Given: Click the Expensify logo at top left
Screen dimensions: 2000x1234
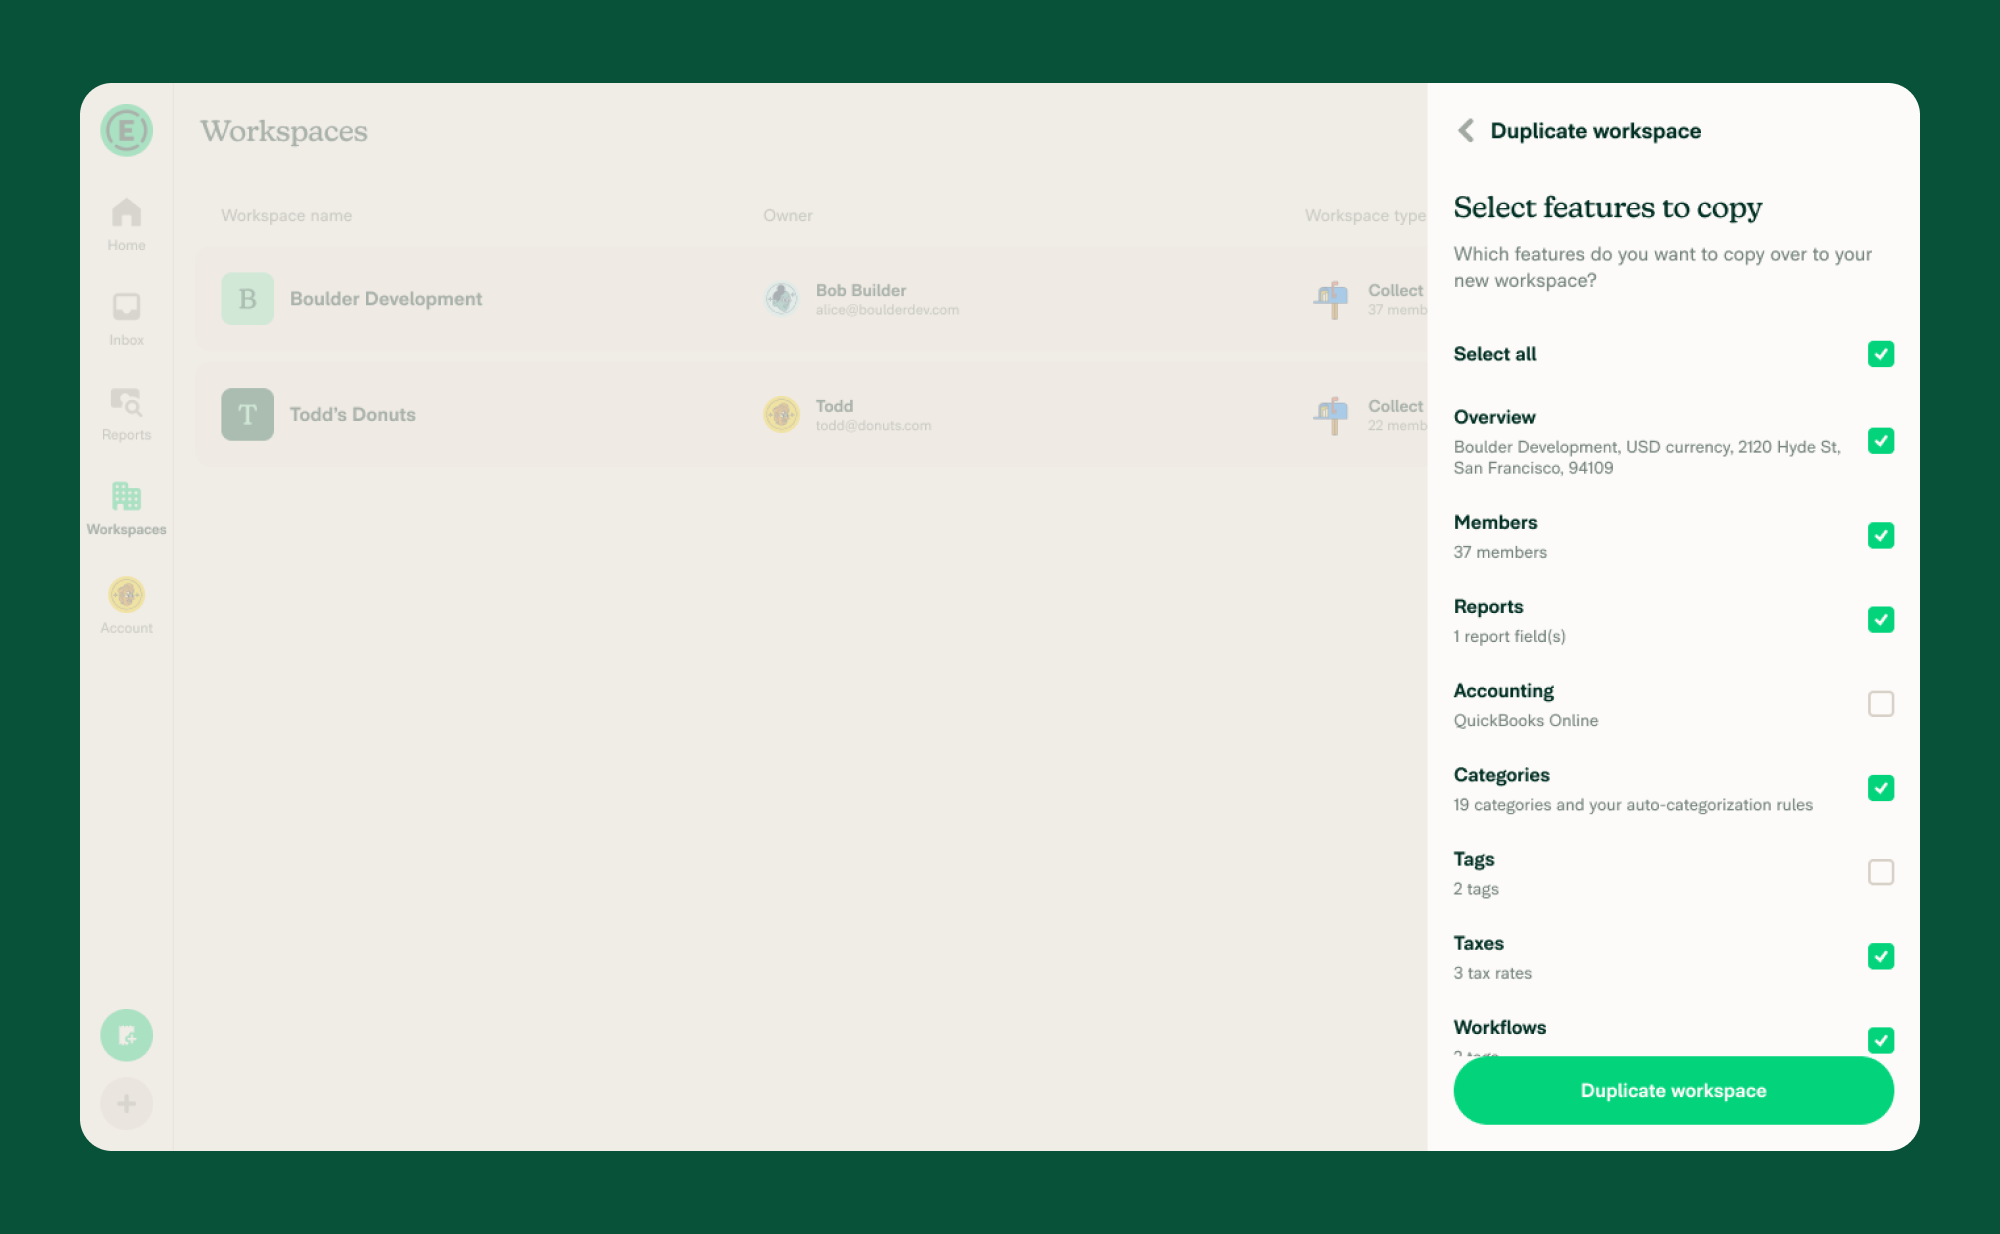Looking at the screenshot, I should [126, 130].
